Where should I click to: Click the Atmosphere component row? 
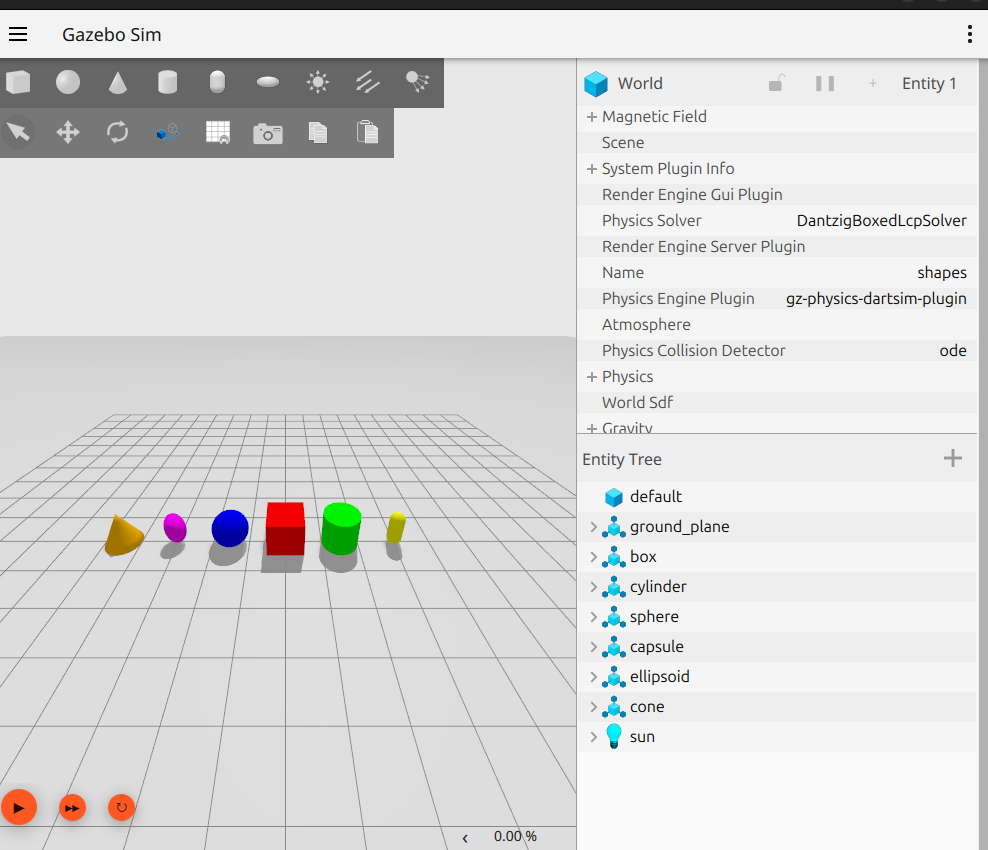pyautogui.click(x=777, y=324)
